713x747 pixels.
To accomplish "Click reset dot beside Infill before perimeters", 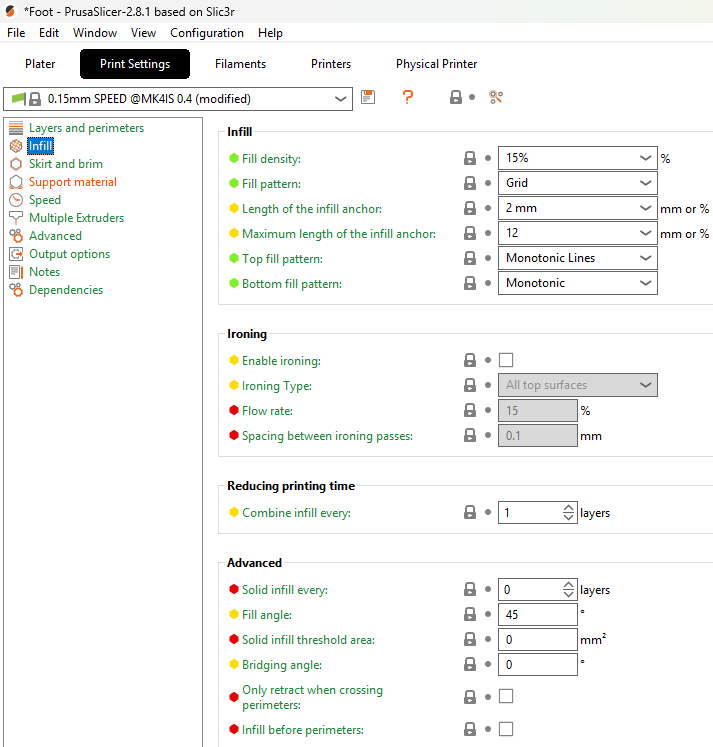I will 488,729.
